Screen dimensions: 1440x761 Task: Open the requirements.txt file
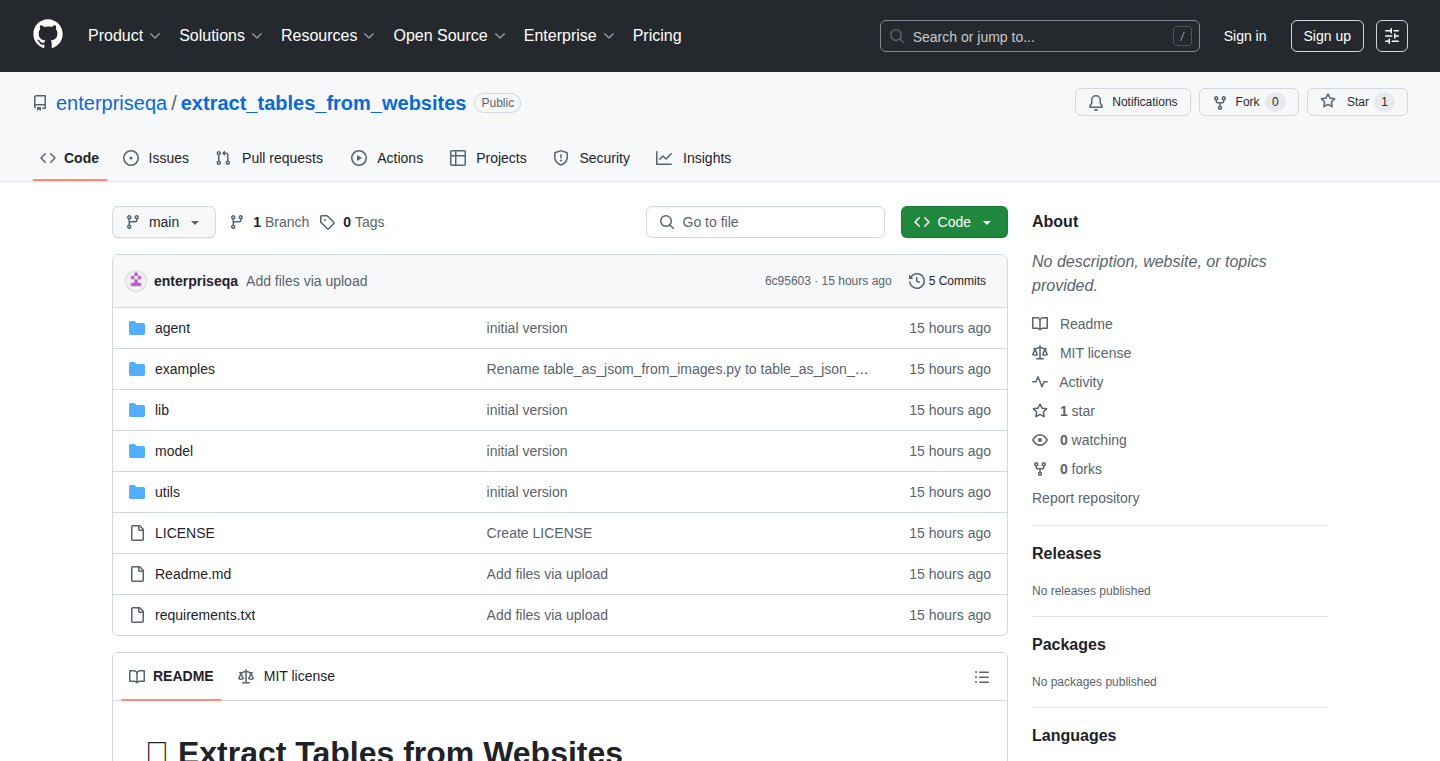[205, 615]
